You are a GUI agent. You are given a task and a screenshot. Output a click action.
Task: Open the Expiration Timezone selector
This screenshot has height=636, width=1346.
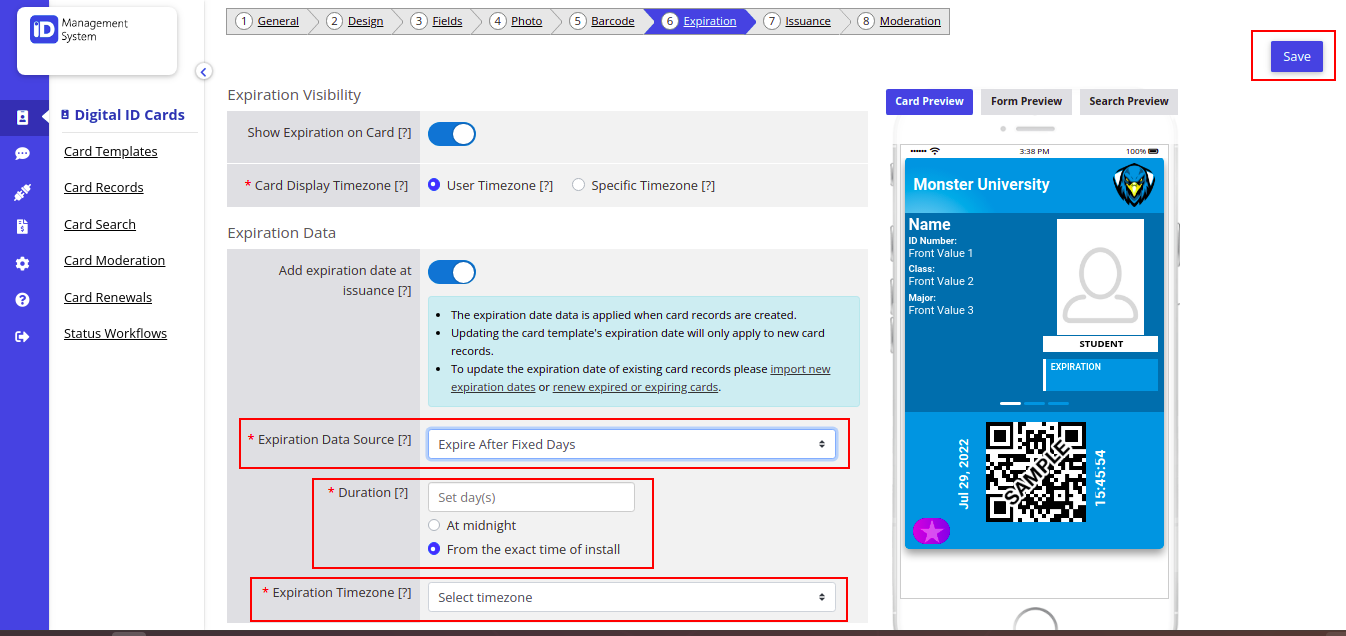[x=632, y=596]
